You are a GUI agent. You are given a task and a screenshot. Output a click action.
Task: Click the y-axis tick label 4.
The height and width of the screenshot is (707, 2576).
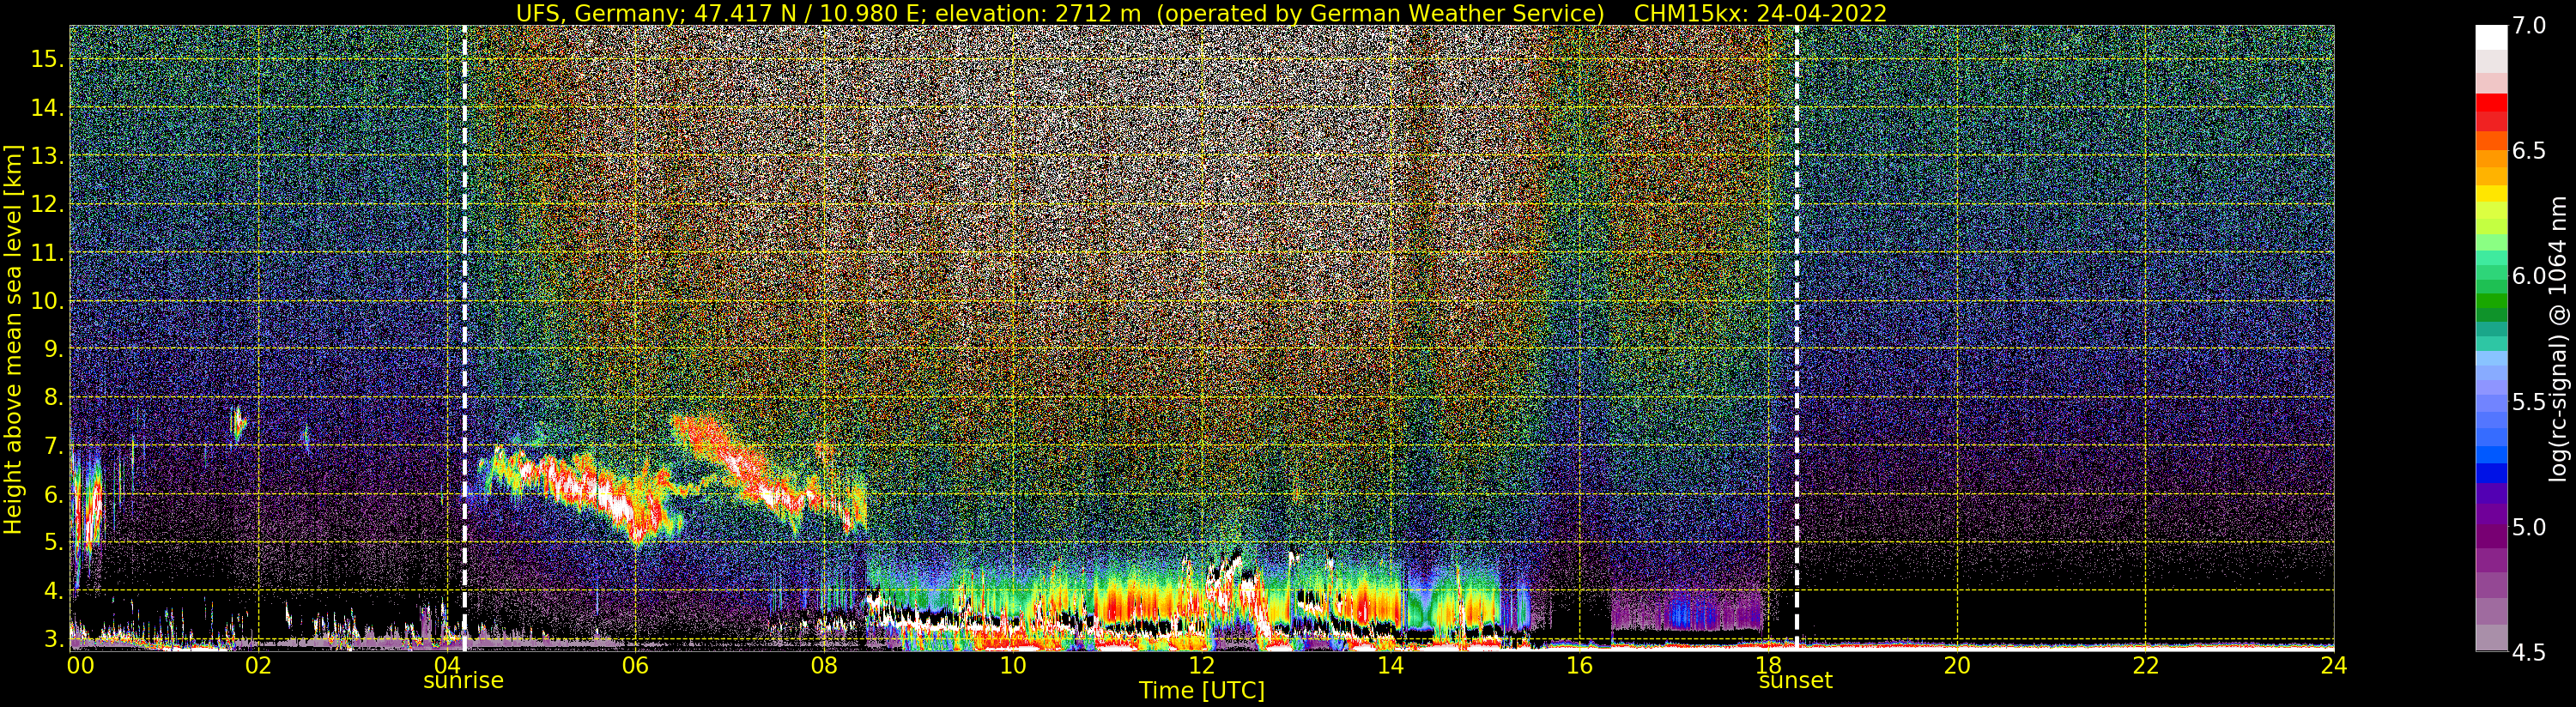54,591
